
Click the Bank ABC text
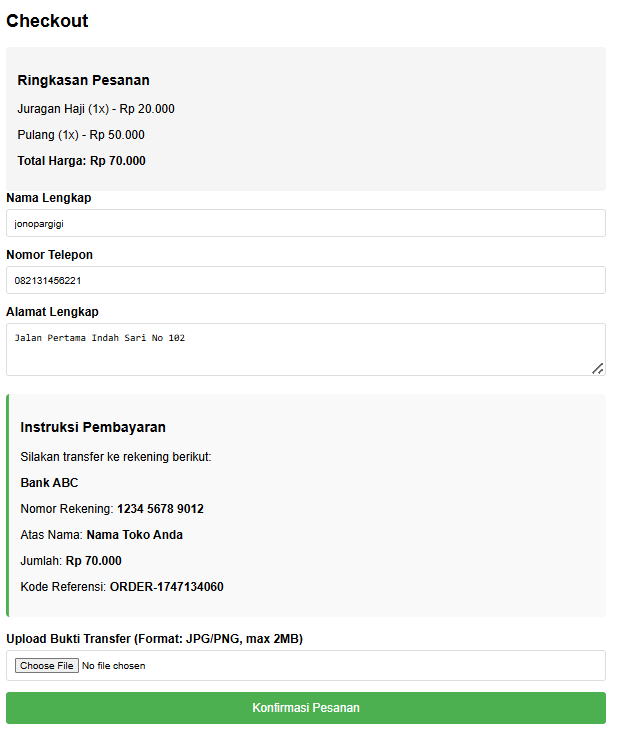pyautogui.click(x=49, y=483)
